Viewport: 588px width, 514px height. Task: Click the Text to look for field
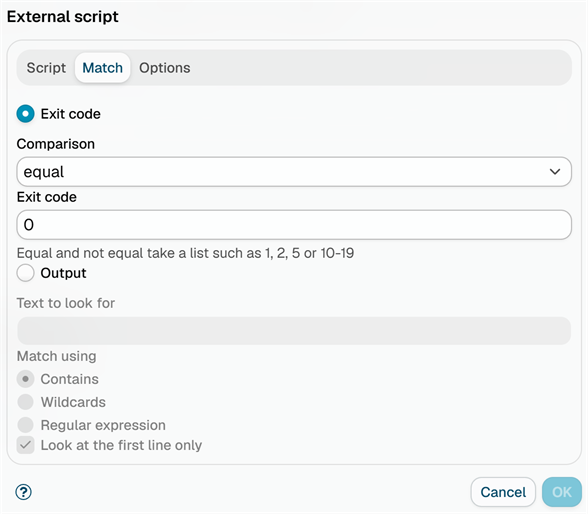click(294, 331)
